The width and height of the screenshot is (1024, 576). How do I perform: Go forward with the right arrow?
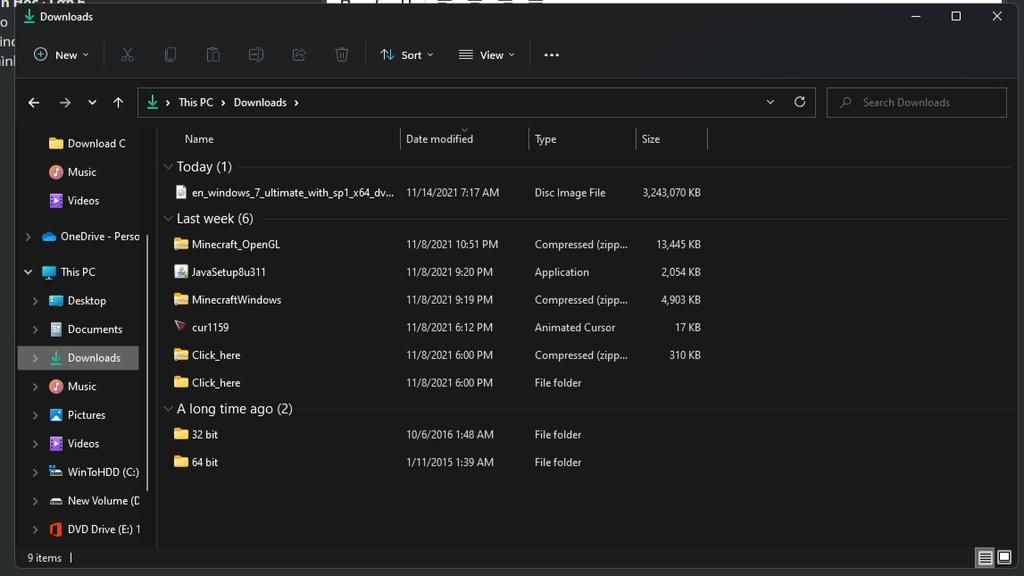(65, 103)
